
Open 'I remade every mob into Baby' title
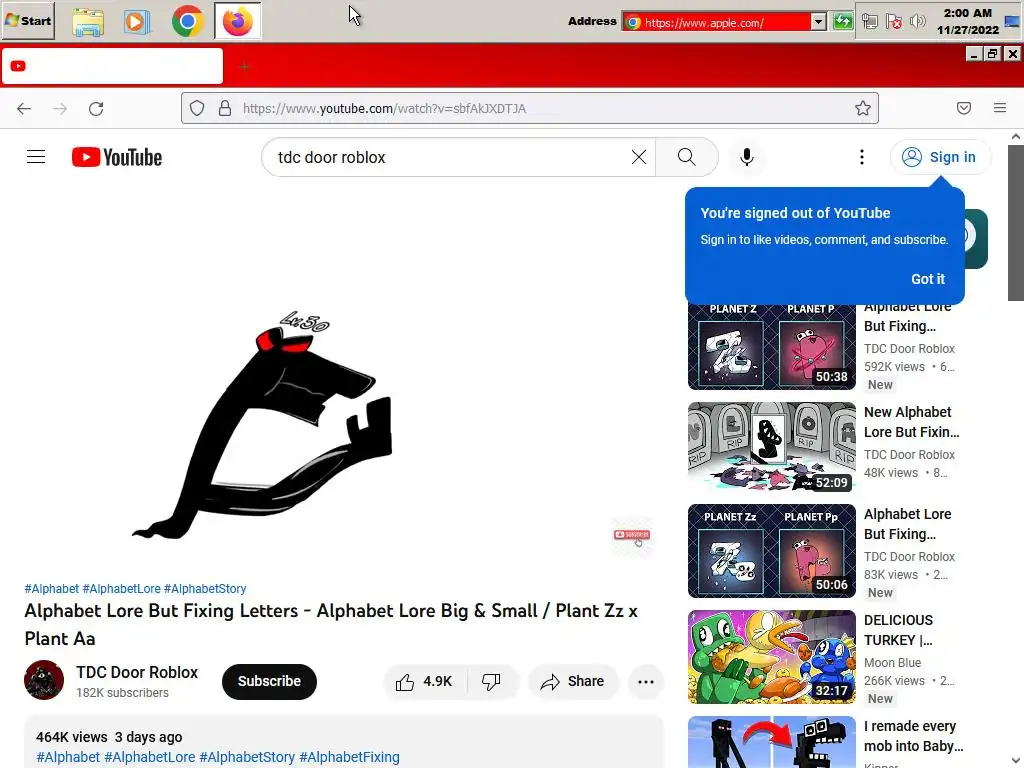point(914,736)
